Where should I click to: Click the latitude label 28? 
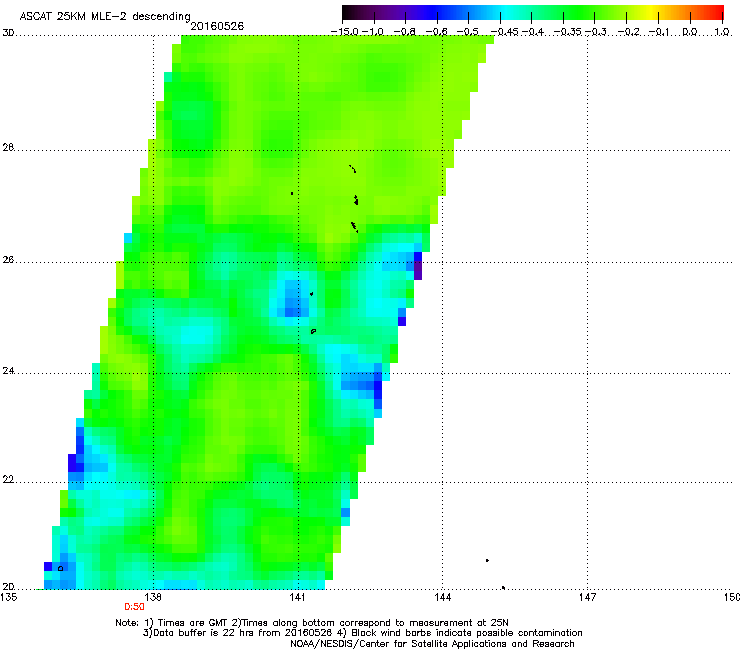[x=8, y=147]
